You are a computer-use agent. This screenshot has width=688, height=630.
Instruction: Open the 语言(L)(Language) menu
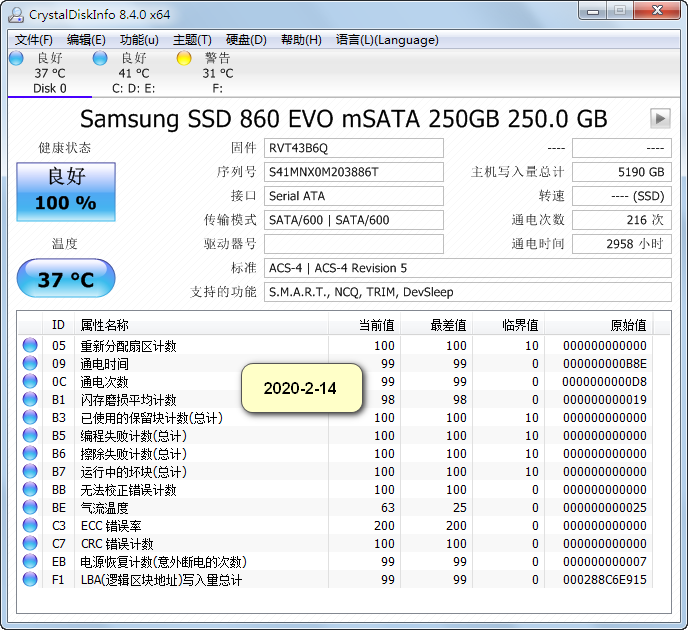pyautogui.click(x=387, y=40)
